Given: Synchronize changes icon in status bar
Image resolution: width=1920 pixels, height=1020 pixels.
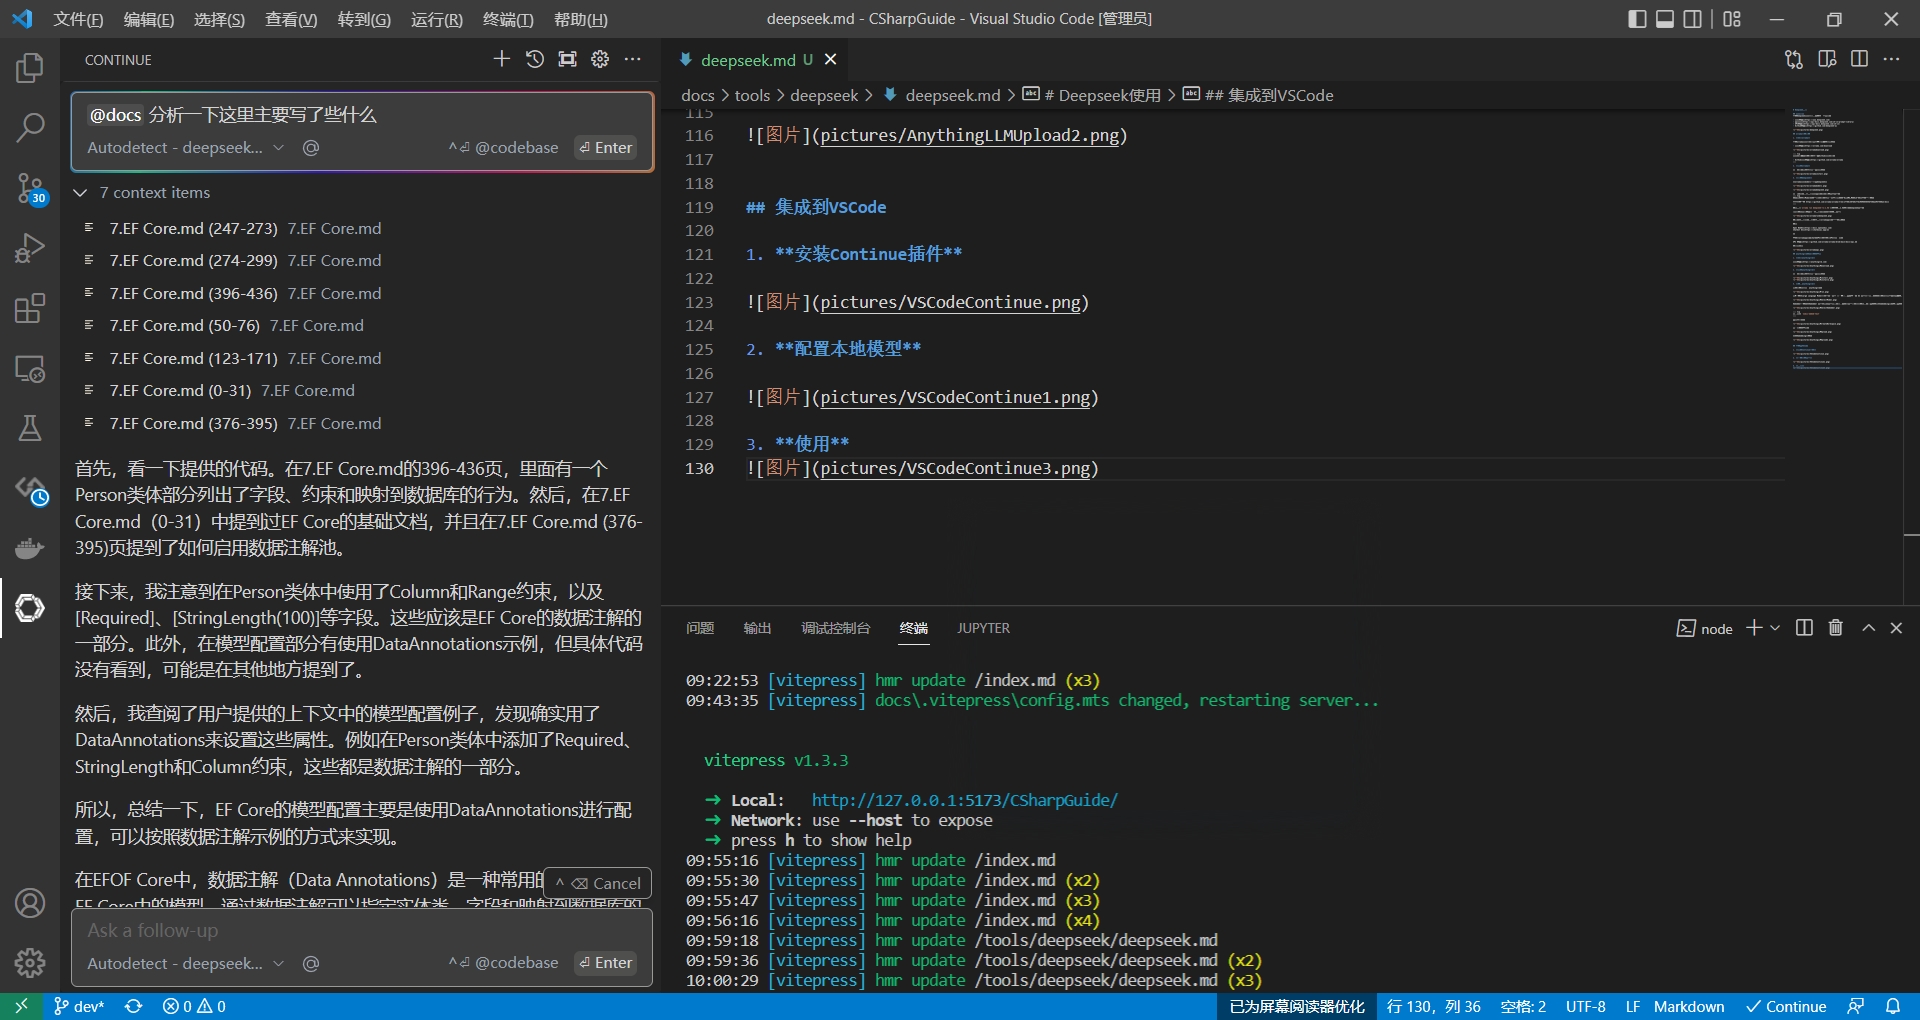Looking at the screenshot, I should (133, 1006).
